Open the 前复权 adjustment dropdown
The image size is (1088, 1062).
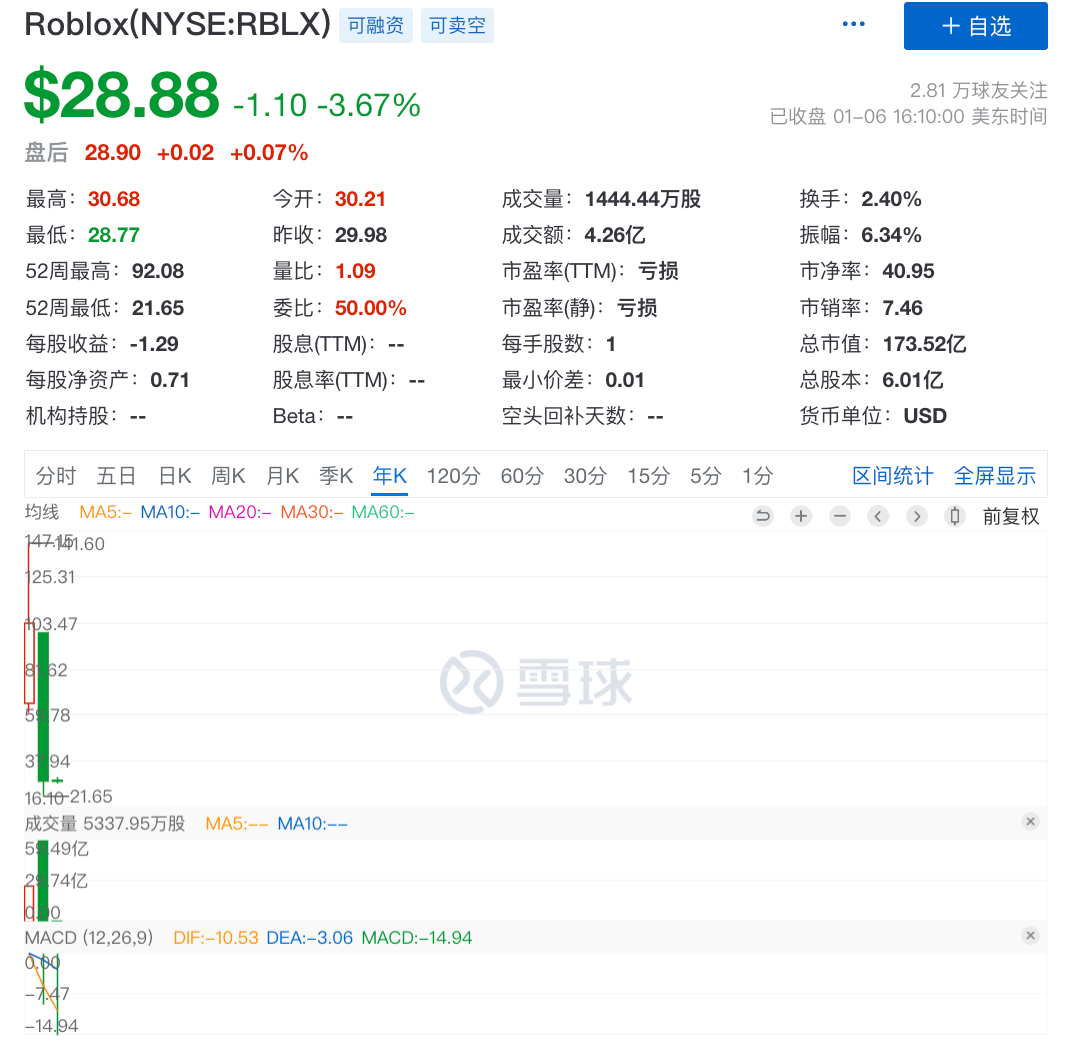point(1011,516)
